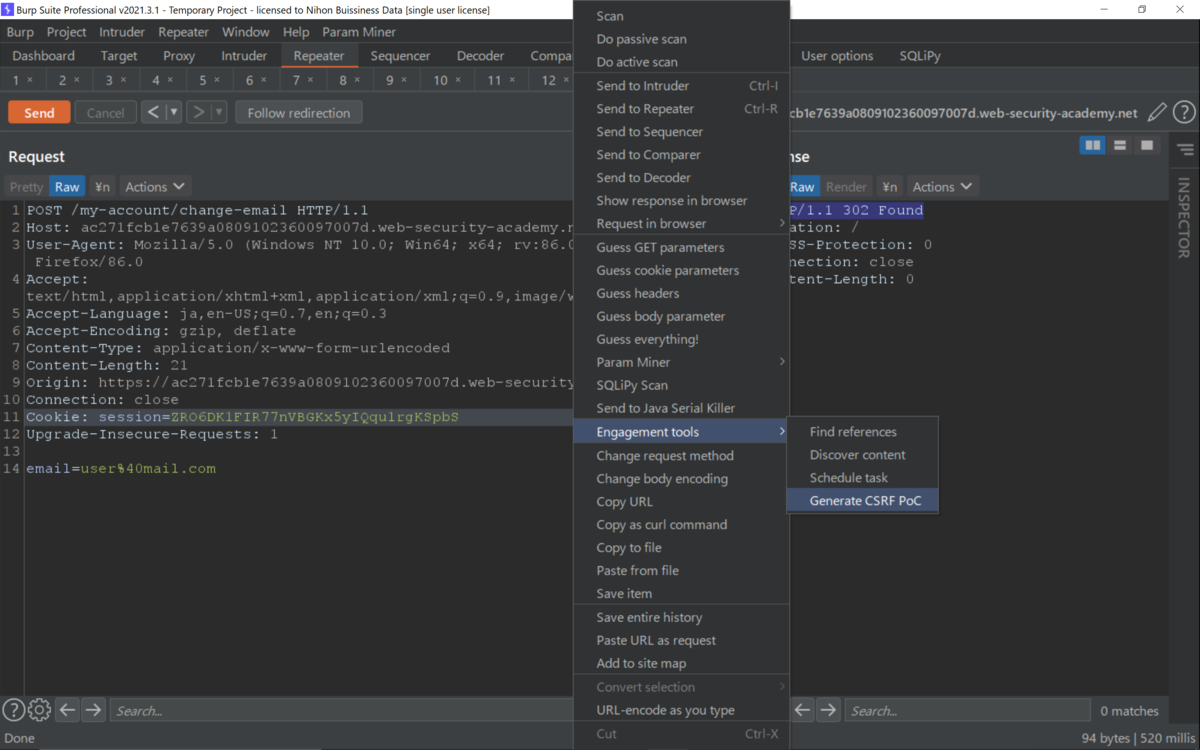Close Repeater tab 9

[x=404, y=80]
